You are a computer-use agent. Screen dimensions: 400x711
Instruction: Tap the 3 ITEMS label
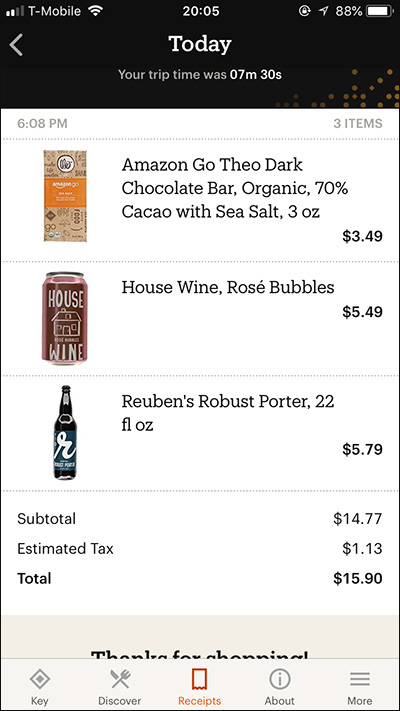358,123
